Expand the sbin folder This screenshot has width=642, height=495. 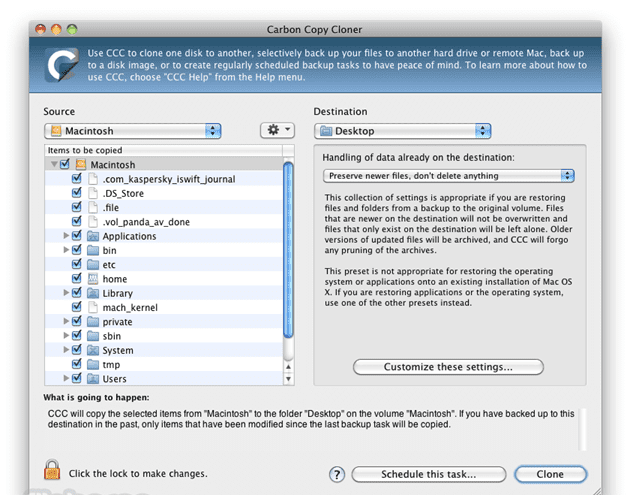click(x=66, y=335)
